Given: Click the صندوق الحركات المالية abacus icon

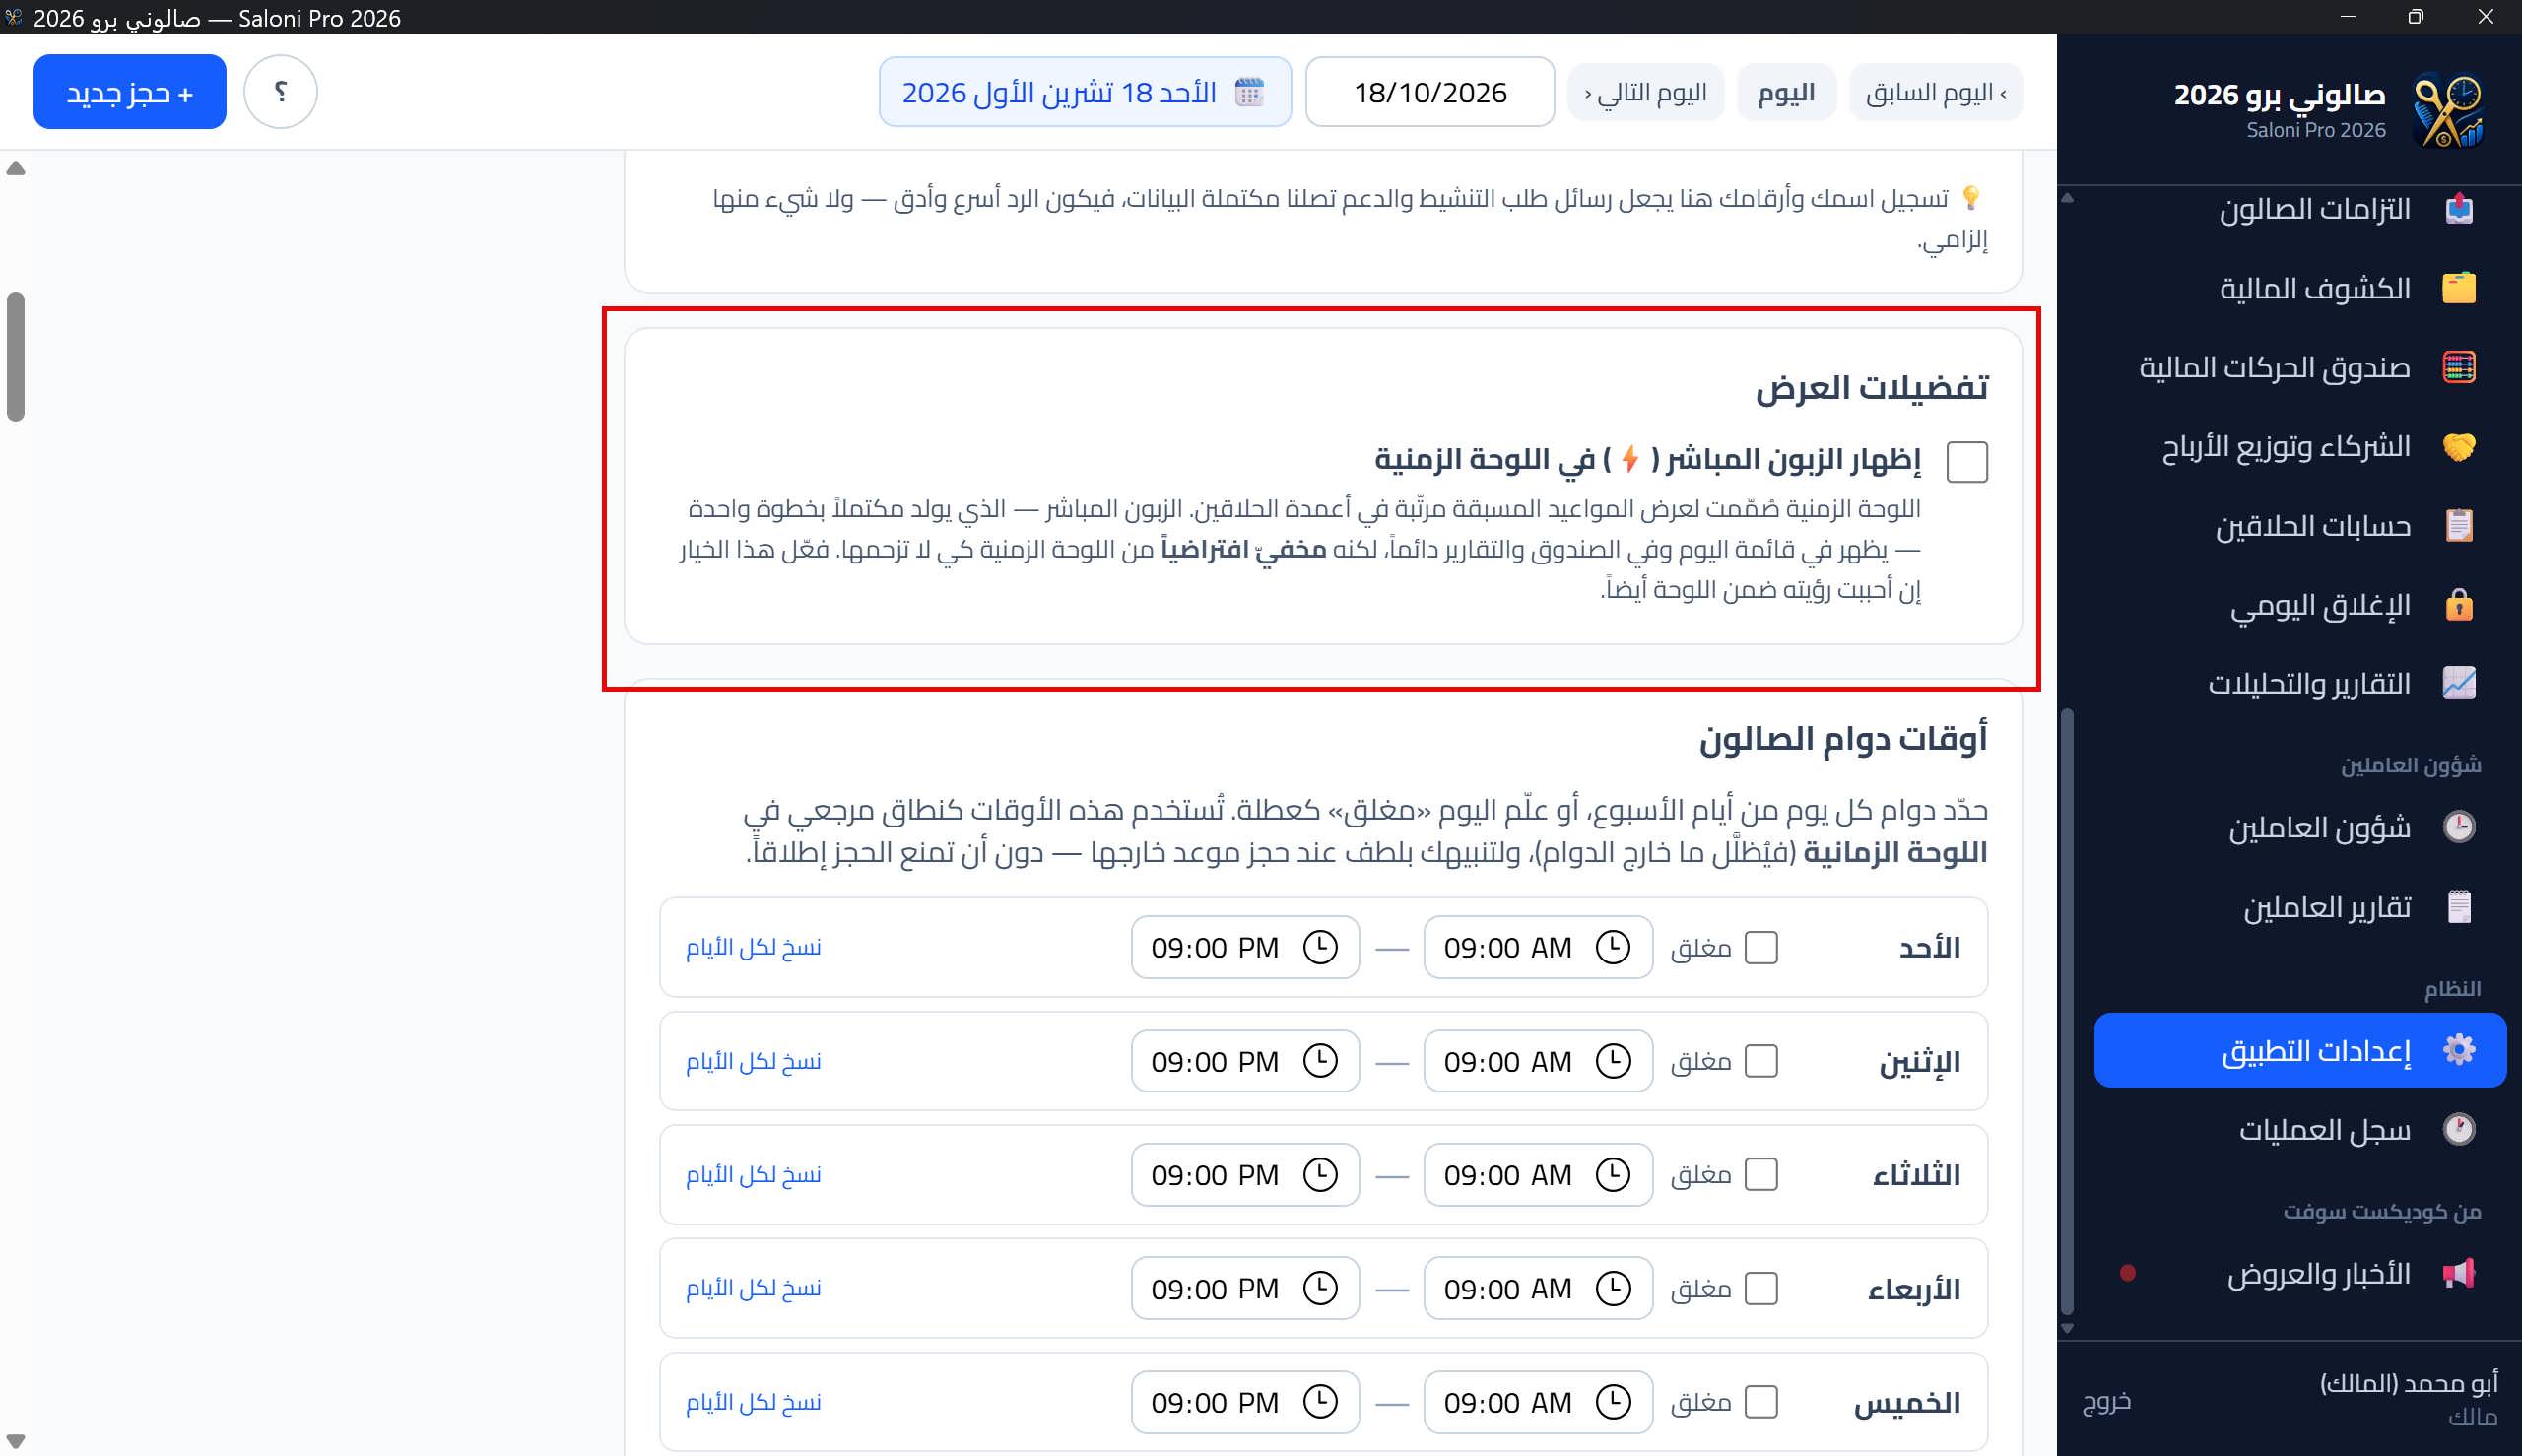Looking at the screenshot, I should (2458, 367).
